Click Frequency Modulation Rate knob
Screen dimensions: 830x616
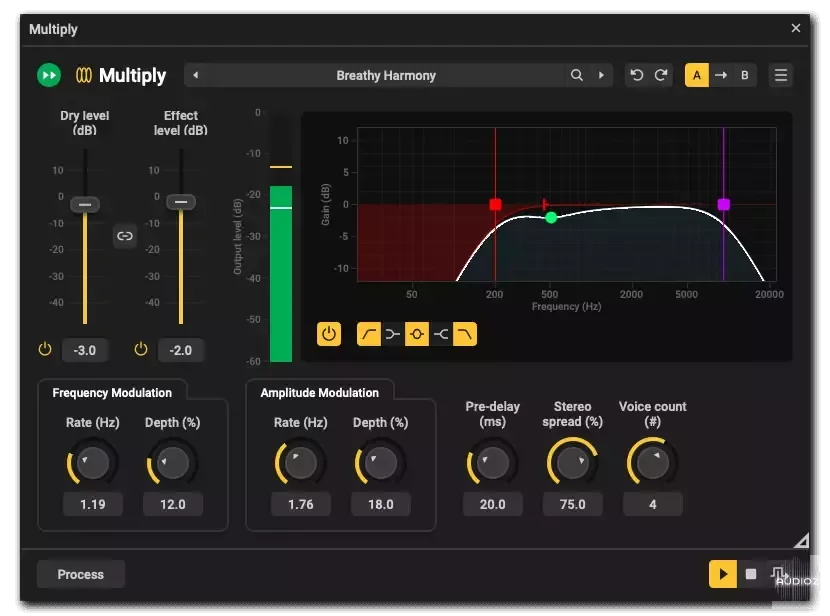tap(93, 463)
